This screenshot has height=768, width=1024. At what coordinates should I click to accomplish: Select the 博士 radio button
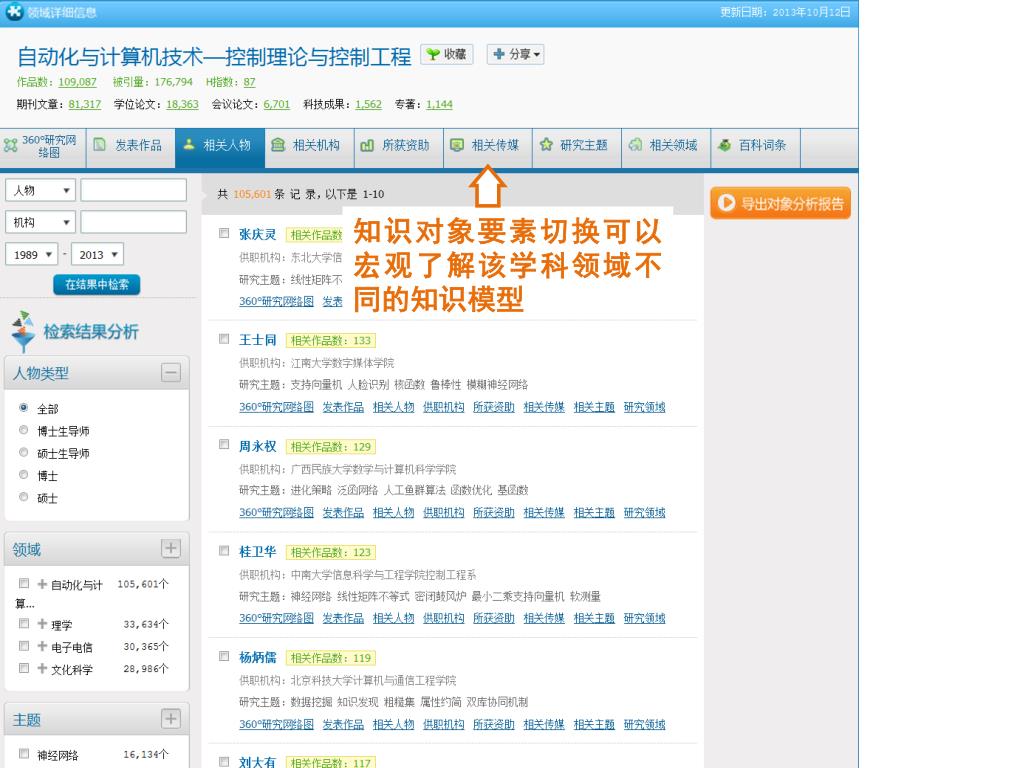point(24,475)
